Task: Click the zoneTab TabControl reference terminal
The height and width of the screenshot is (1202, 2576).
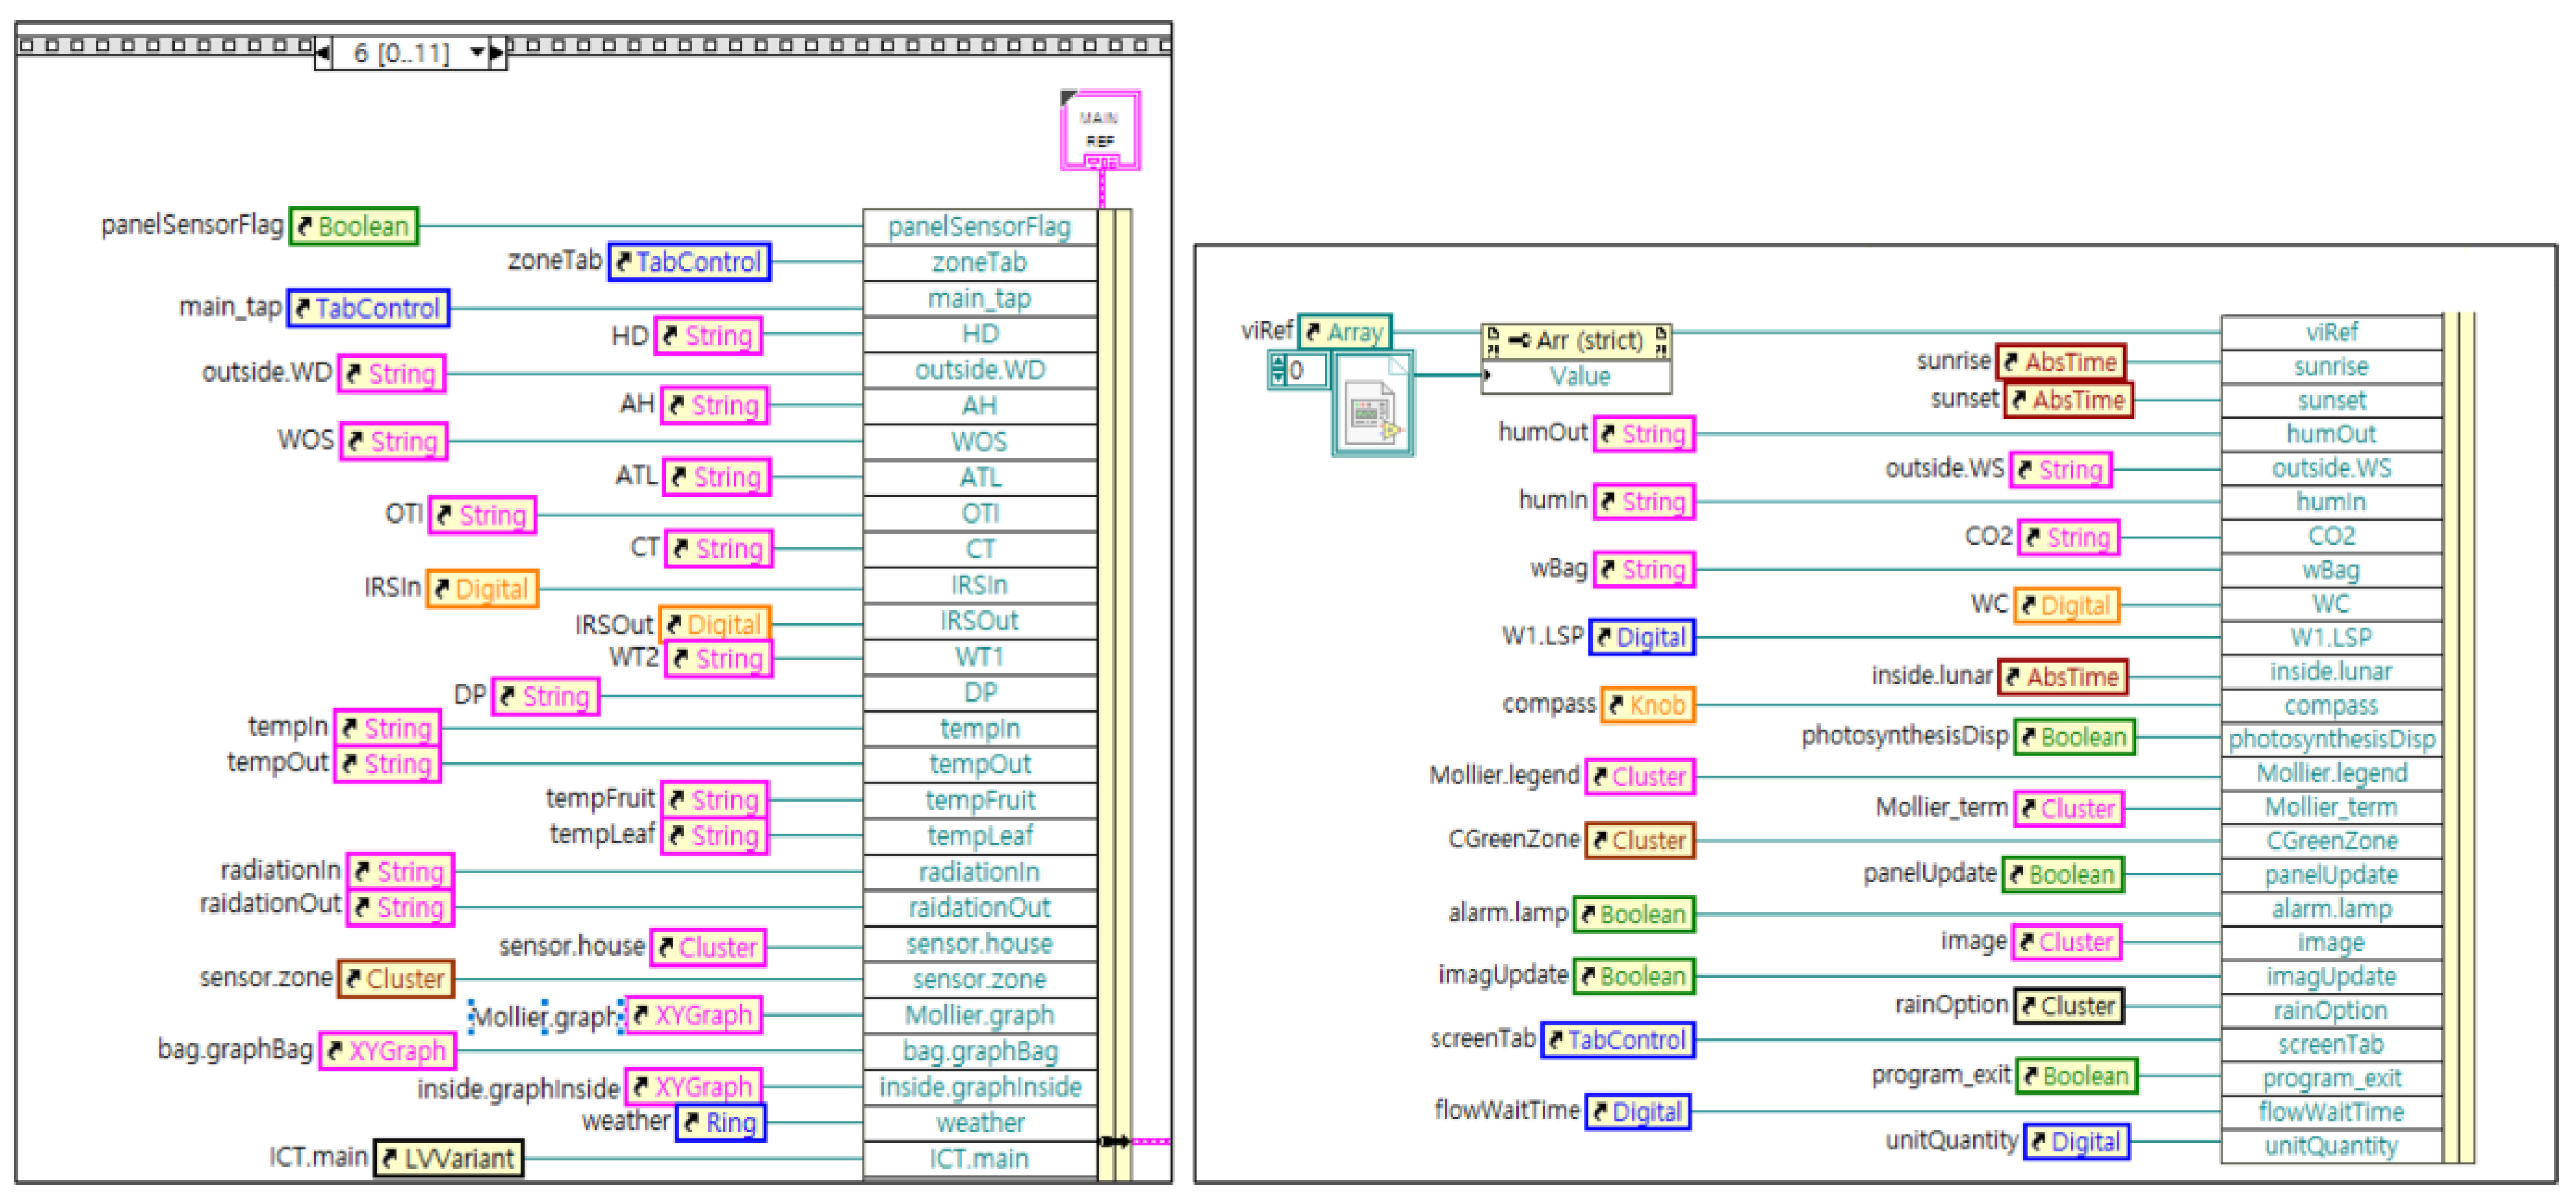Action: (689, 262)
